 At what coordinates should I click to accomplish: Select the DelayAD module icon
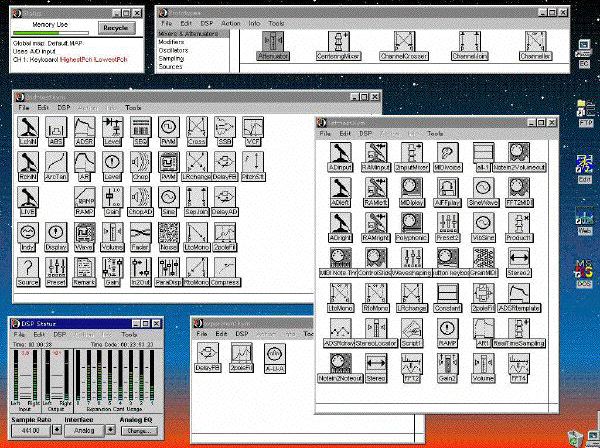(225, 202)
